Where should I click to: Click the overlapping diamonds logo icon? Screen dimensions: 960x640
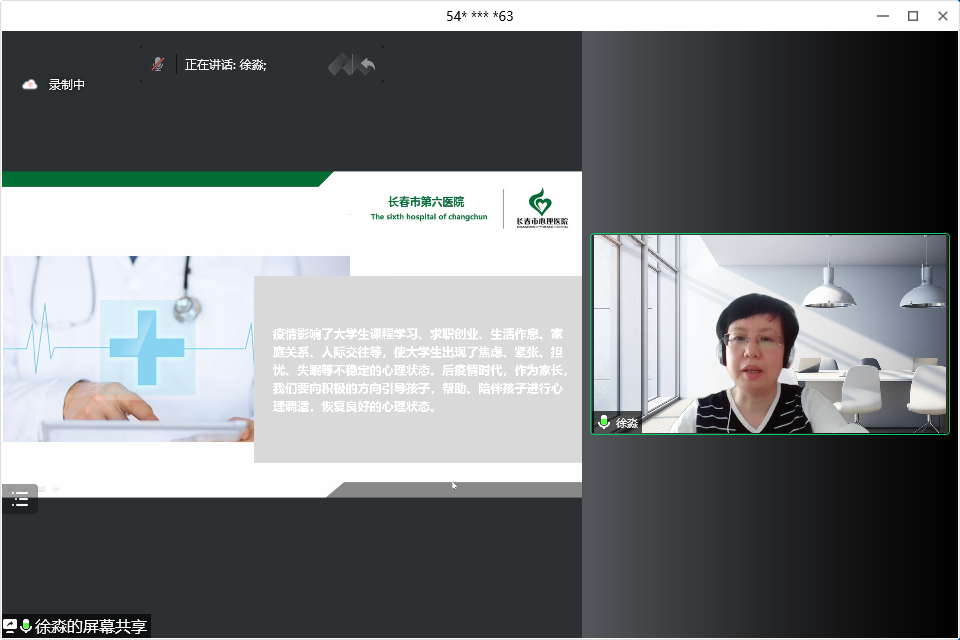click(x=341, y=65)
